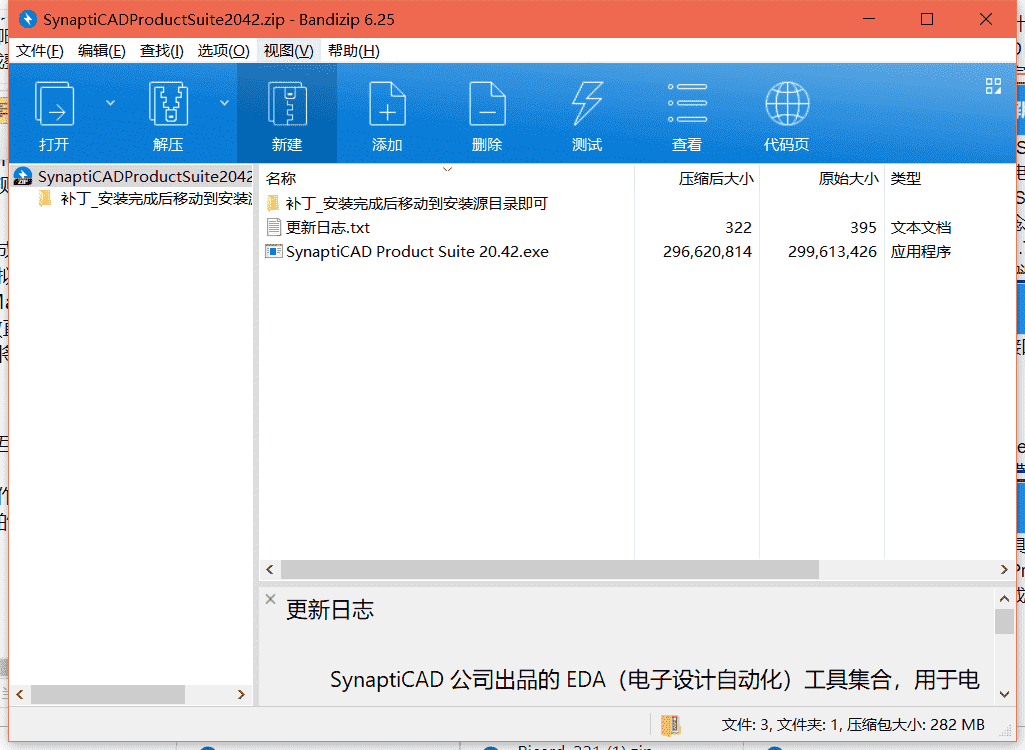Click the original size 299,613,426 cell
Screen dimensions: 1025x750
click(832, 252)
